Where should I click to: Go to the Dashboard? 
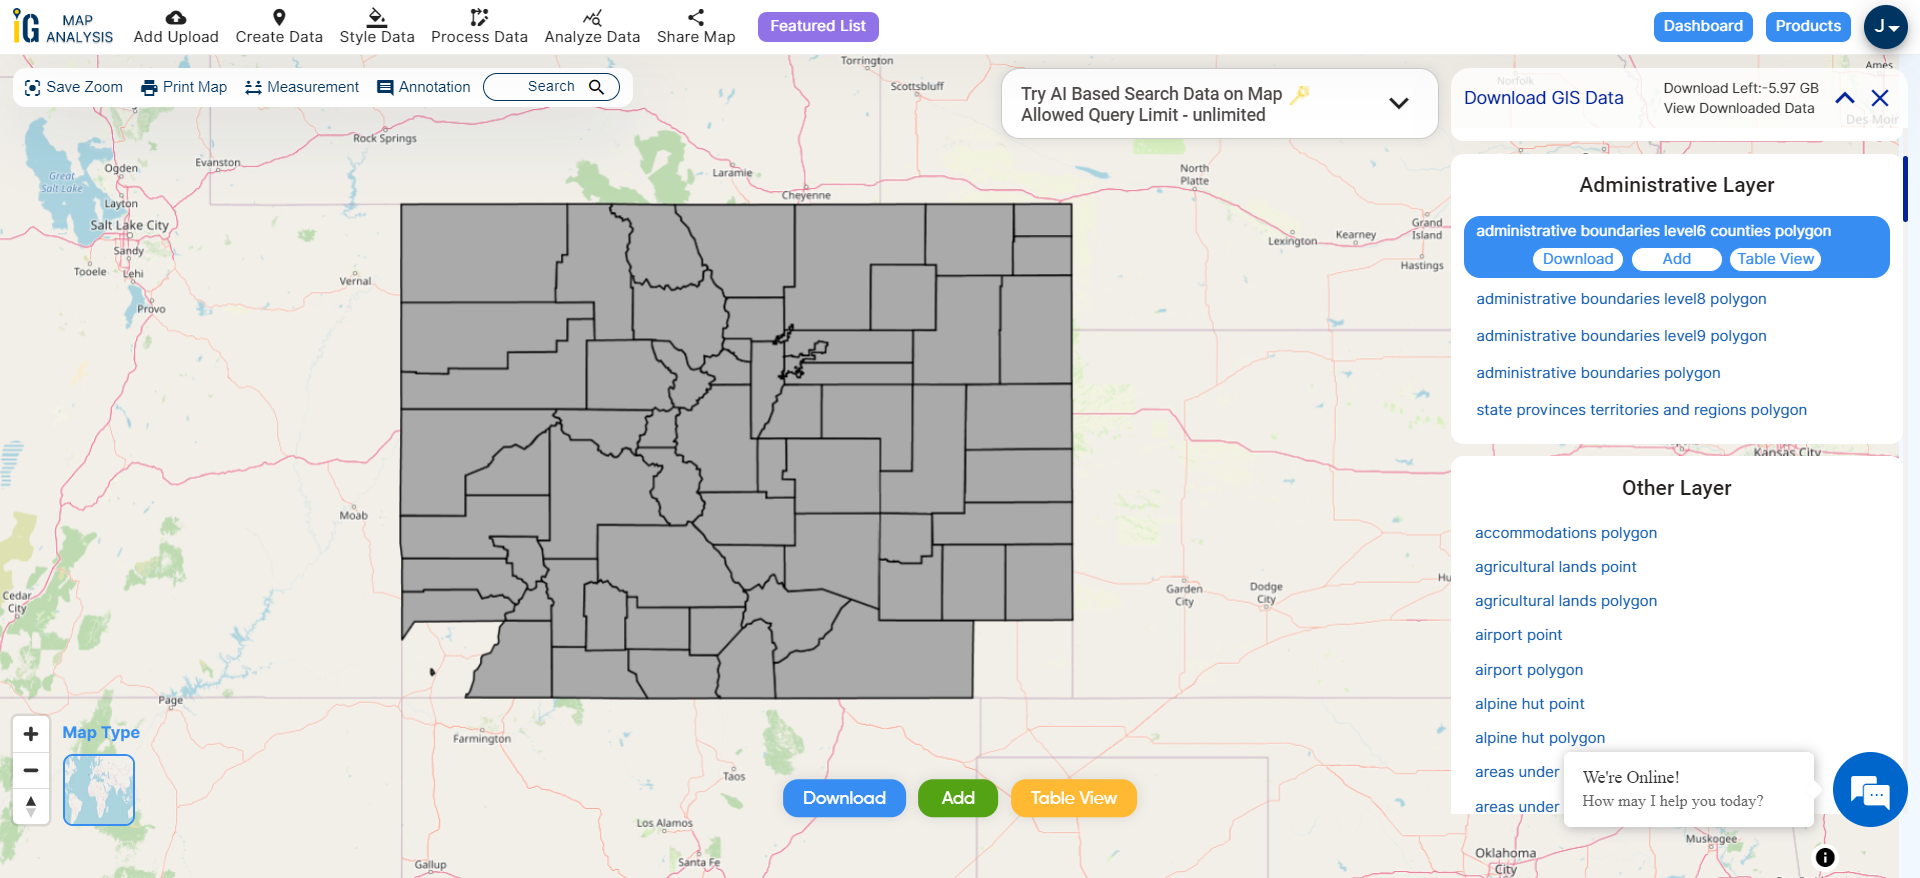point(1703,26)
